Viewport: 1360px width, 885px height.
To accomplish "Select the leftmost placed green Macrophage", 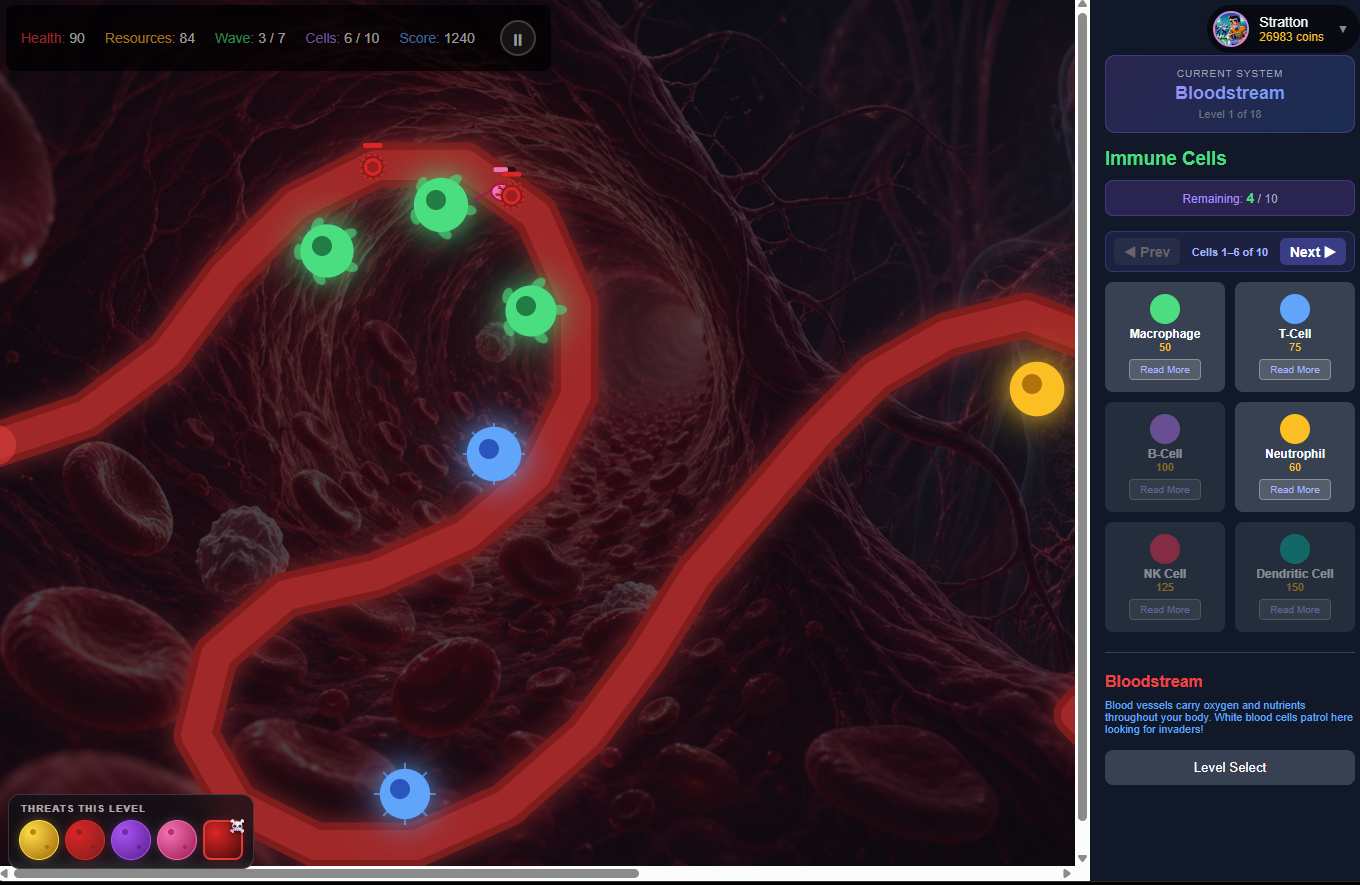I will coord(326,250).
